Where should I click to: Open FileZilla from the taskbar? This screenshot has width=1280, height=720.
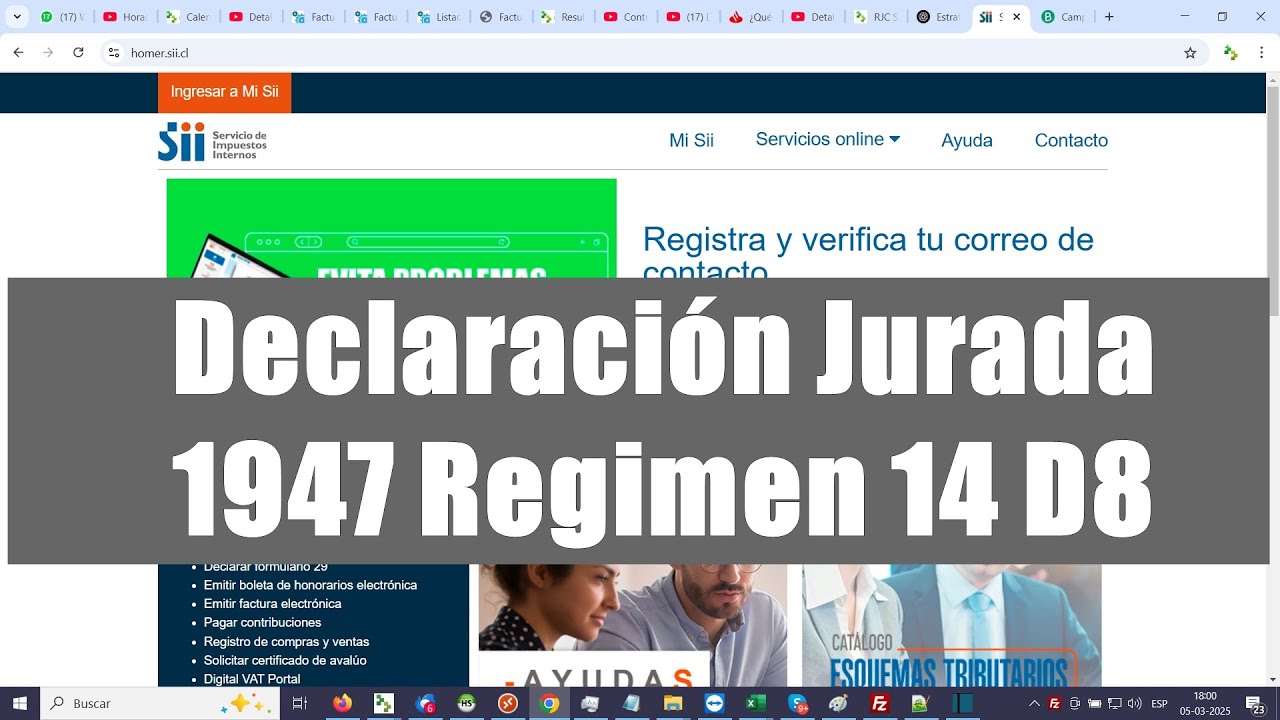tap(880, 704)
